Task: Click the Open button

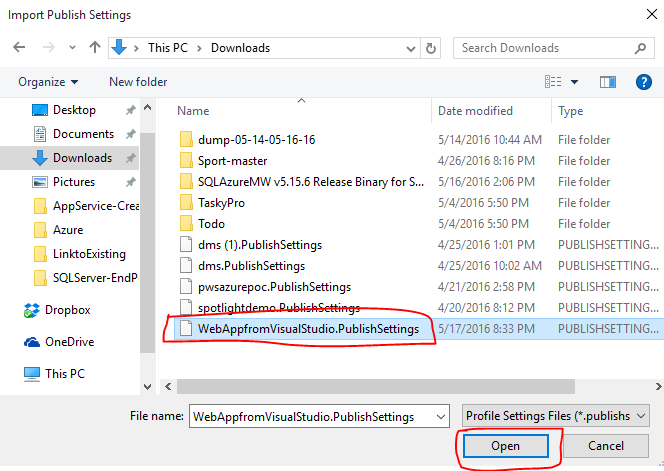Action: [x=506, y=446]
